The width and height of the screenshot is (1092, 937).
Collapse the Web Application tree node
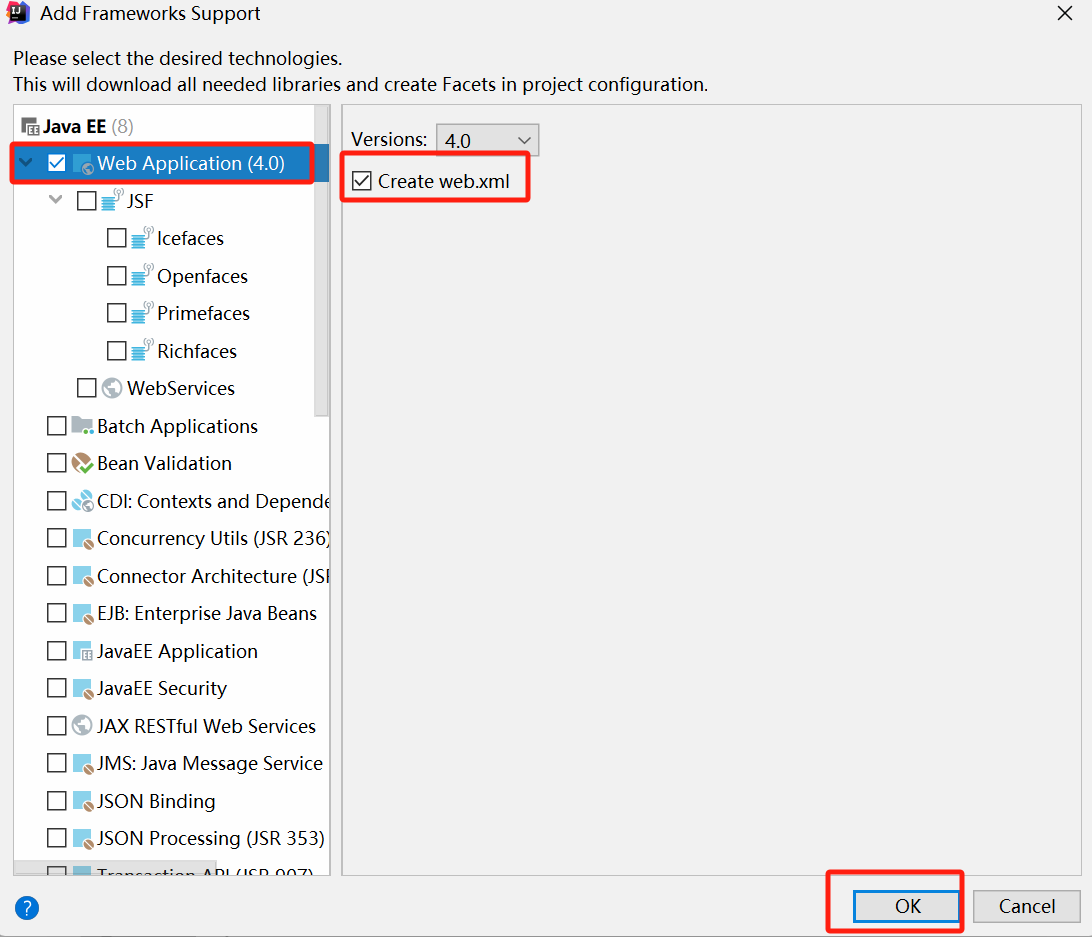(26, 163)
